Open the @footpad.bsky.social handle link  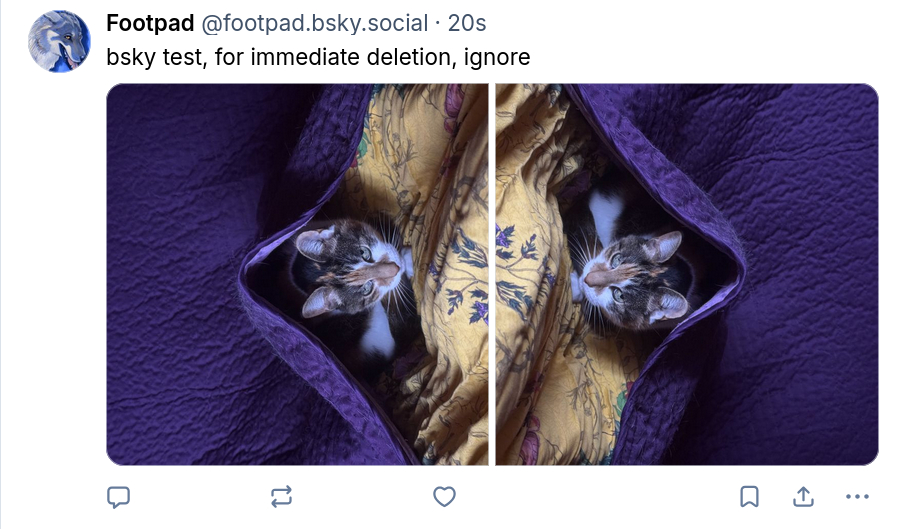pos(314,23)
